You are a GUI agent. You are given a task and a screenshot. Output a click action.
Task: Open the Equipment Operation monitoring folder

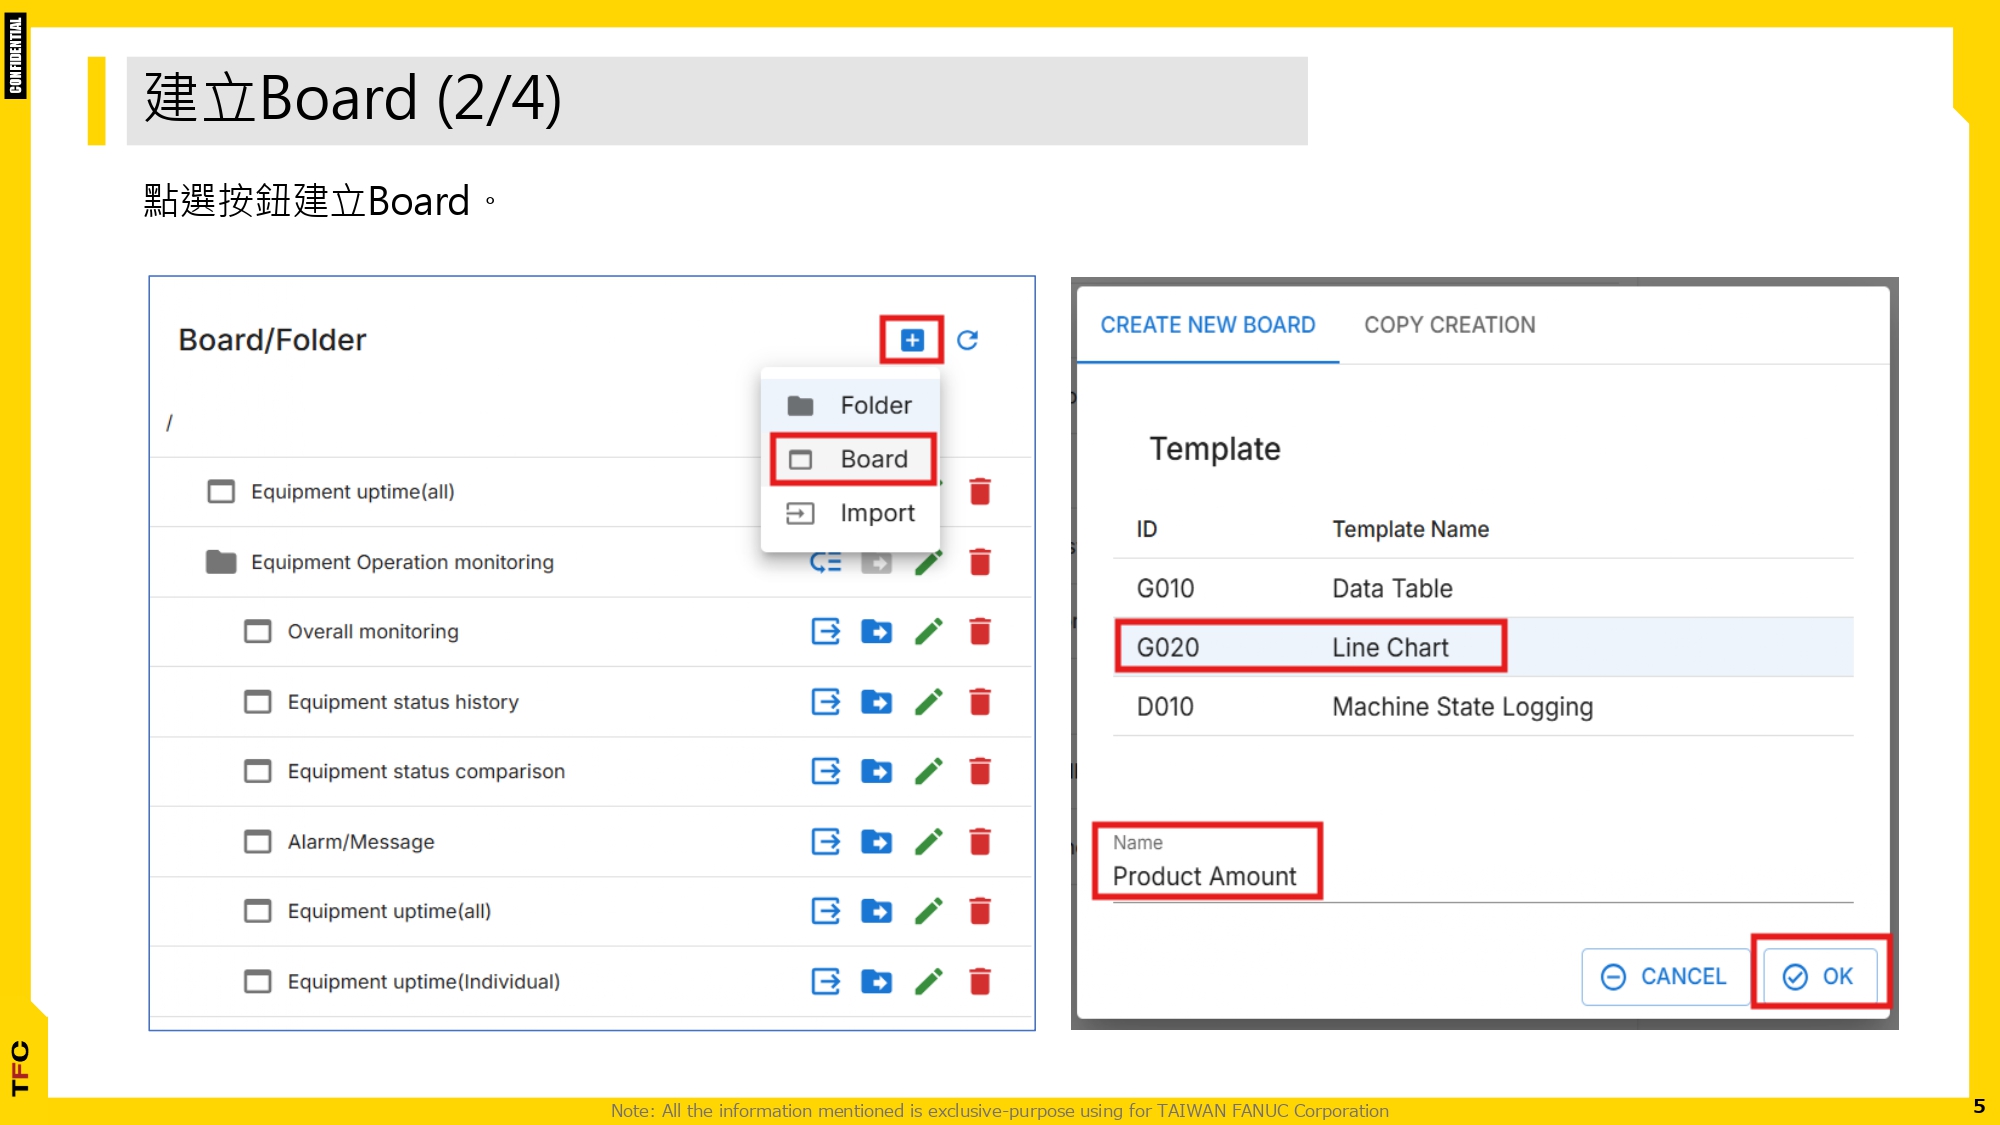click(x=401, y=562)
